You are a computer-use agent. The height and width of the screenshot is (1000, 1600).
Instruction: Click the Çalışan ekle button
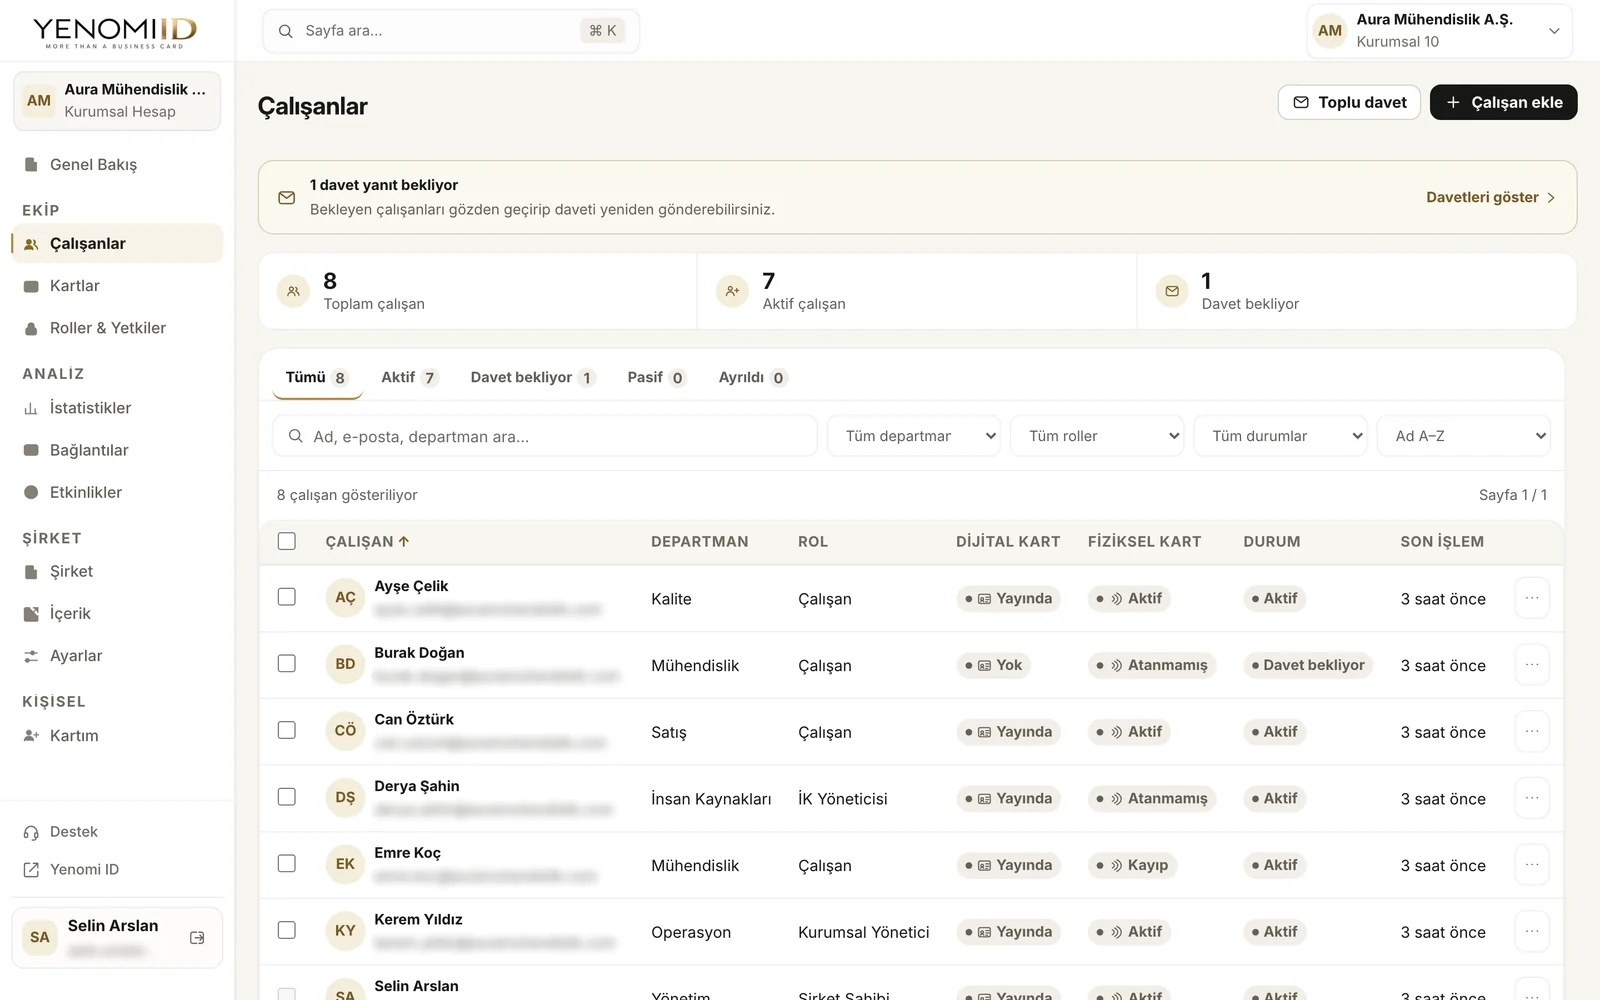point(1503,102)
